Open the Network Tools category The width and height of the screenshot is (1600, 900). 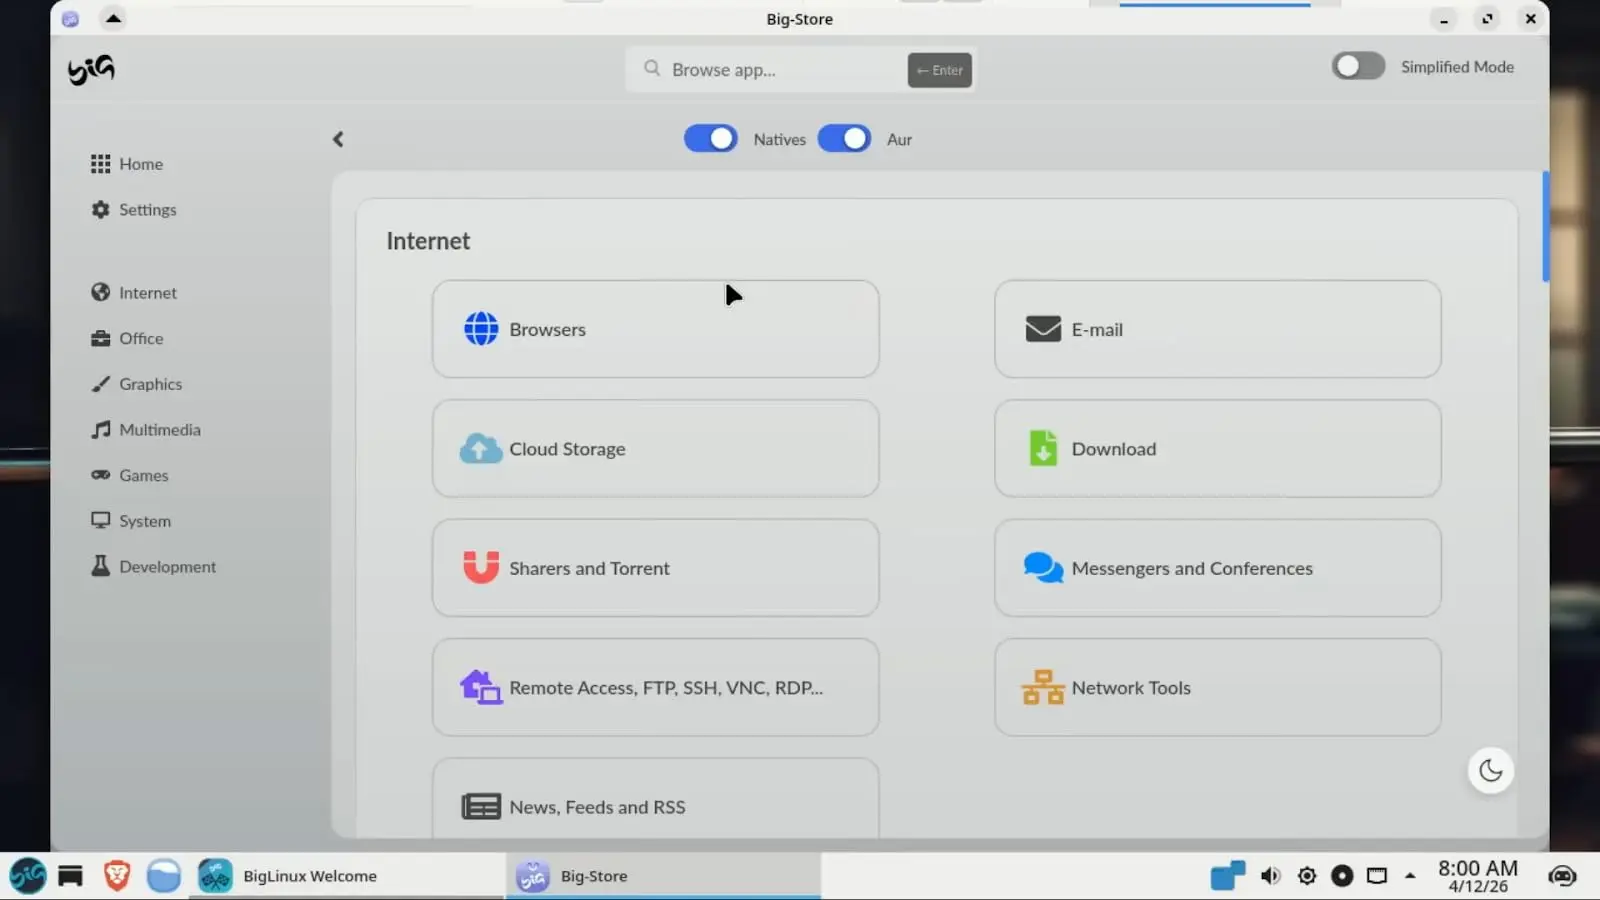pyautogui.click(x=1217, y=687)
